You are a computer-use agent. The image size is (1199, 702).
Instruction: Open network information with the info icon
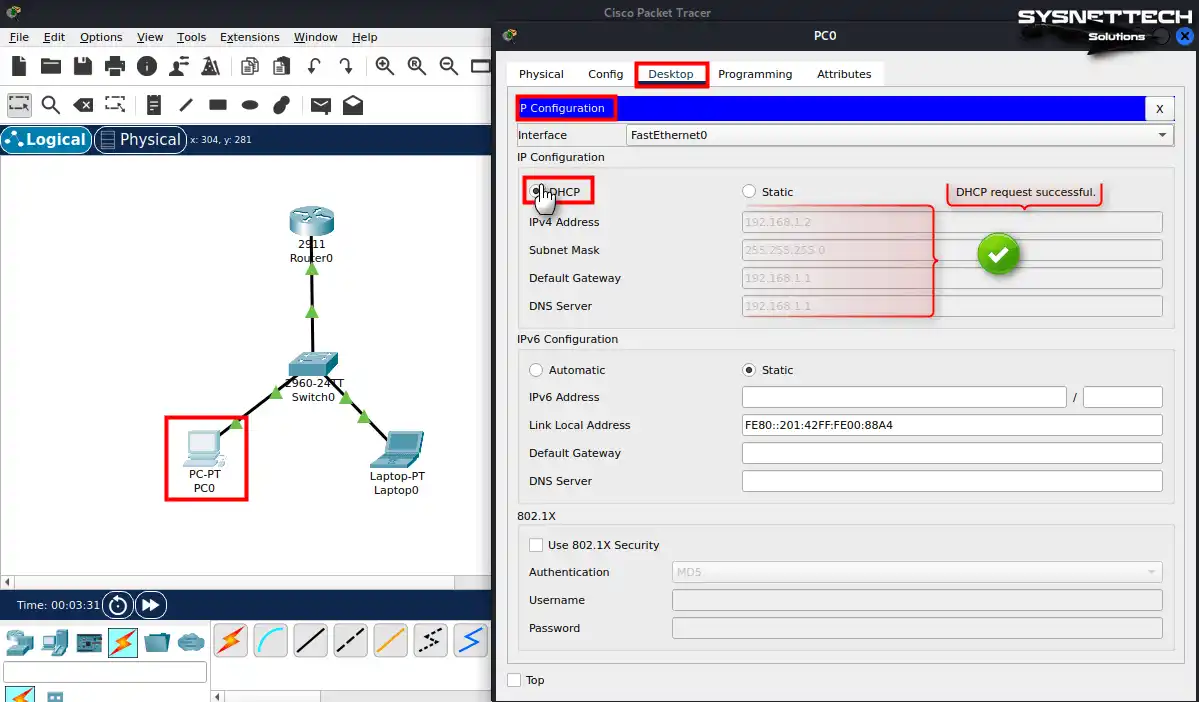pos(147,67)
